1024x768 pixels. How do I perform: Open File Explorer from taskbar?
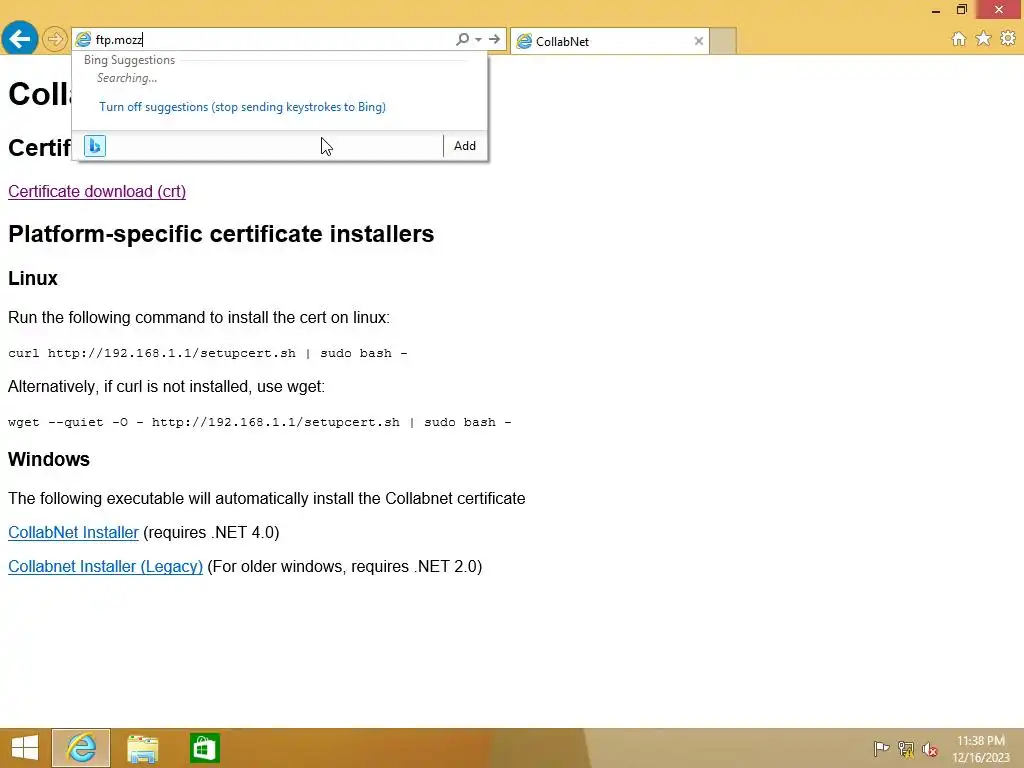(x=142, y=748)
